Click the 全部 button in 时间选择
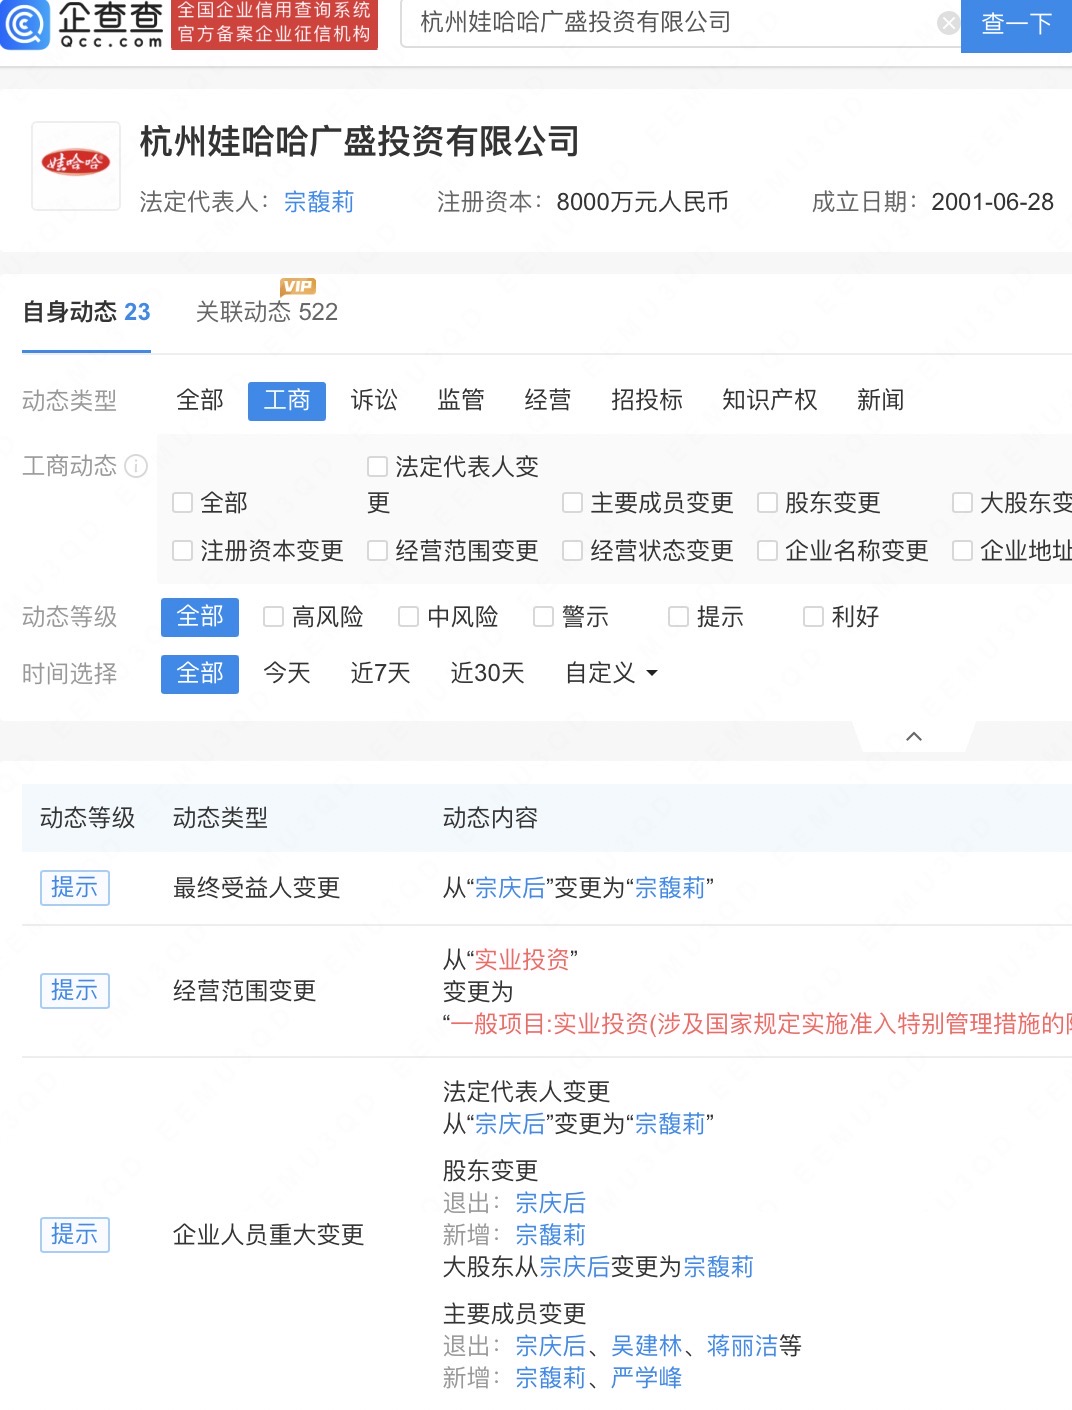This screenshot has height=1410, width=1072. pos(200,674)
